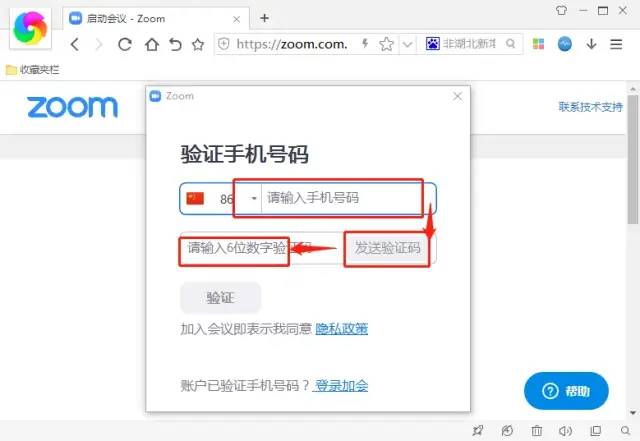The height and width of the screenshot is (441, 640).
Task: Toggle the speaker mute icon in status bar
Action: [x=565, y=431]
